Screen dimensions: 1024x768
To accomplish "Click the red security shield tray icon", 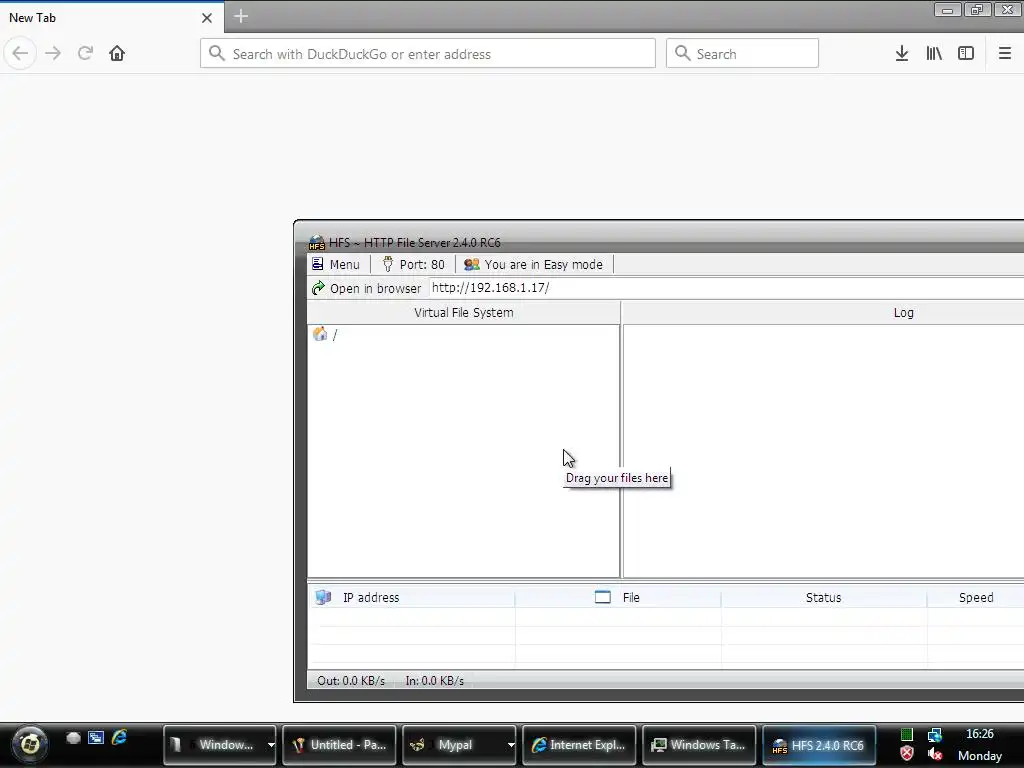I will tap(906, 754).
